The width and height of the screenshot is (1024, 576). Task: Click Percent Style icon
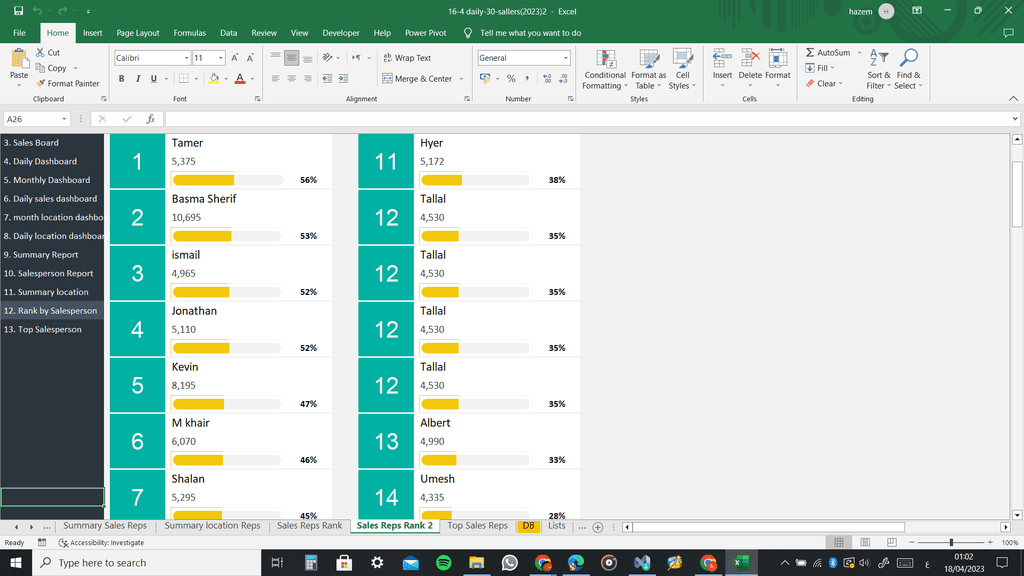point(511,79)
